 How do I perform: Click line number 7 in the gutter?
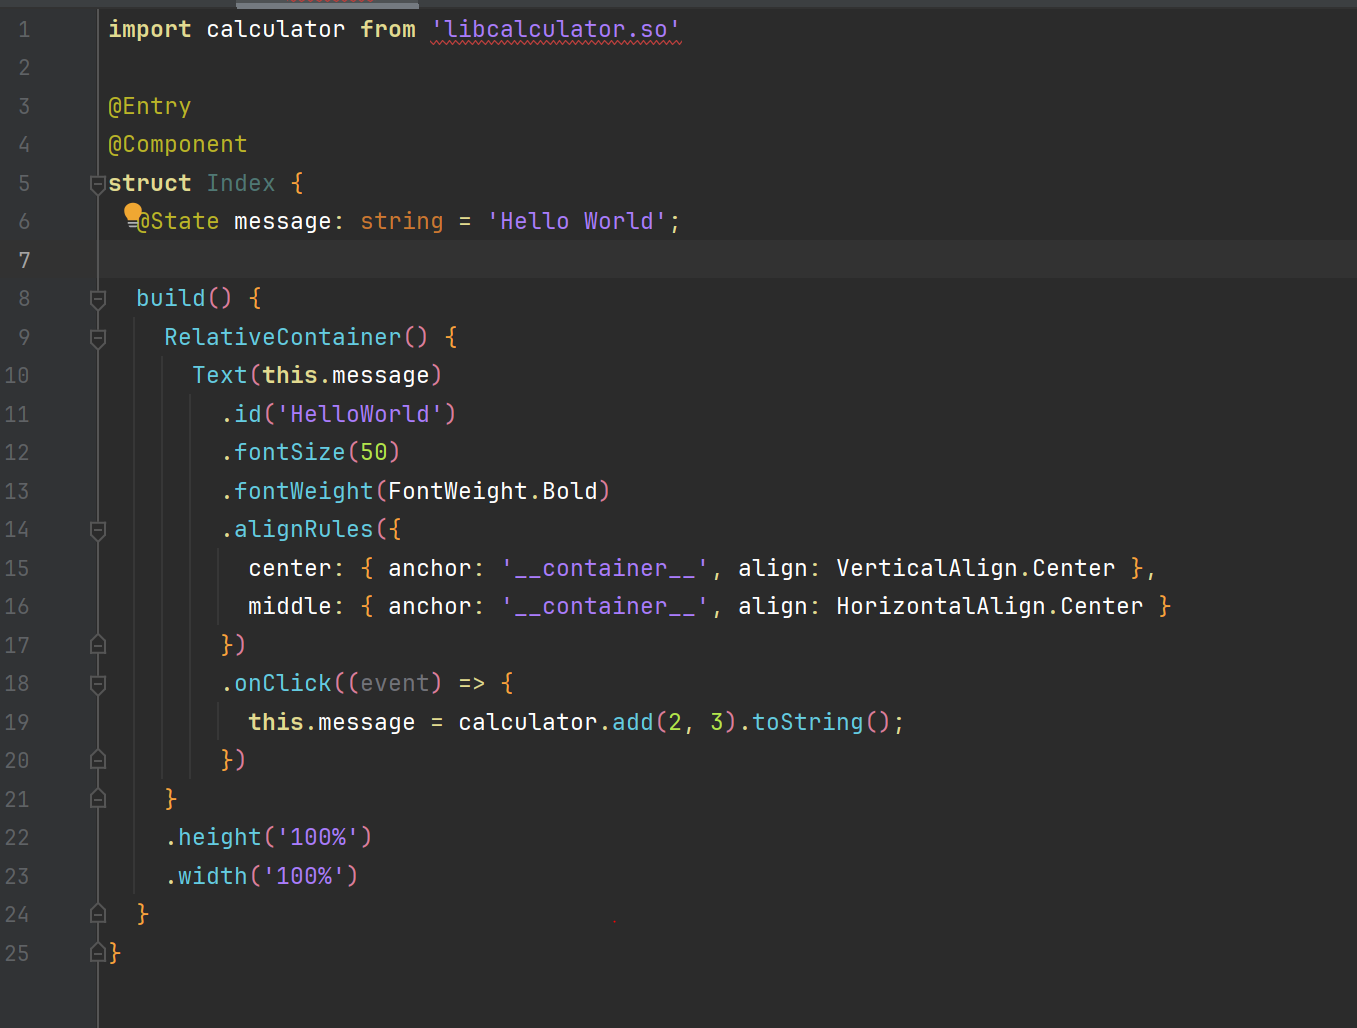24,261
